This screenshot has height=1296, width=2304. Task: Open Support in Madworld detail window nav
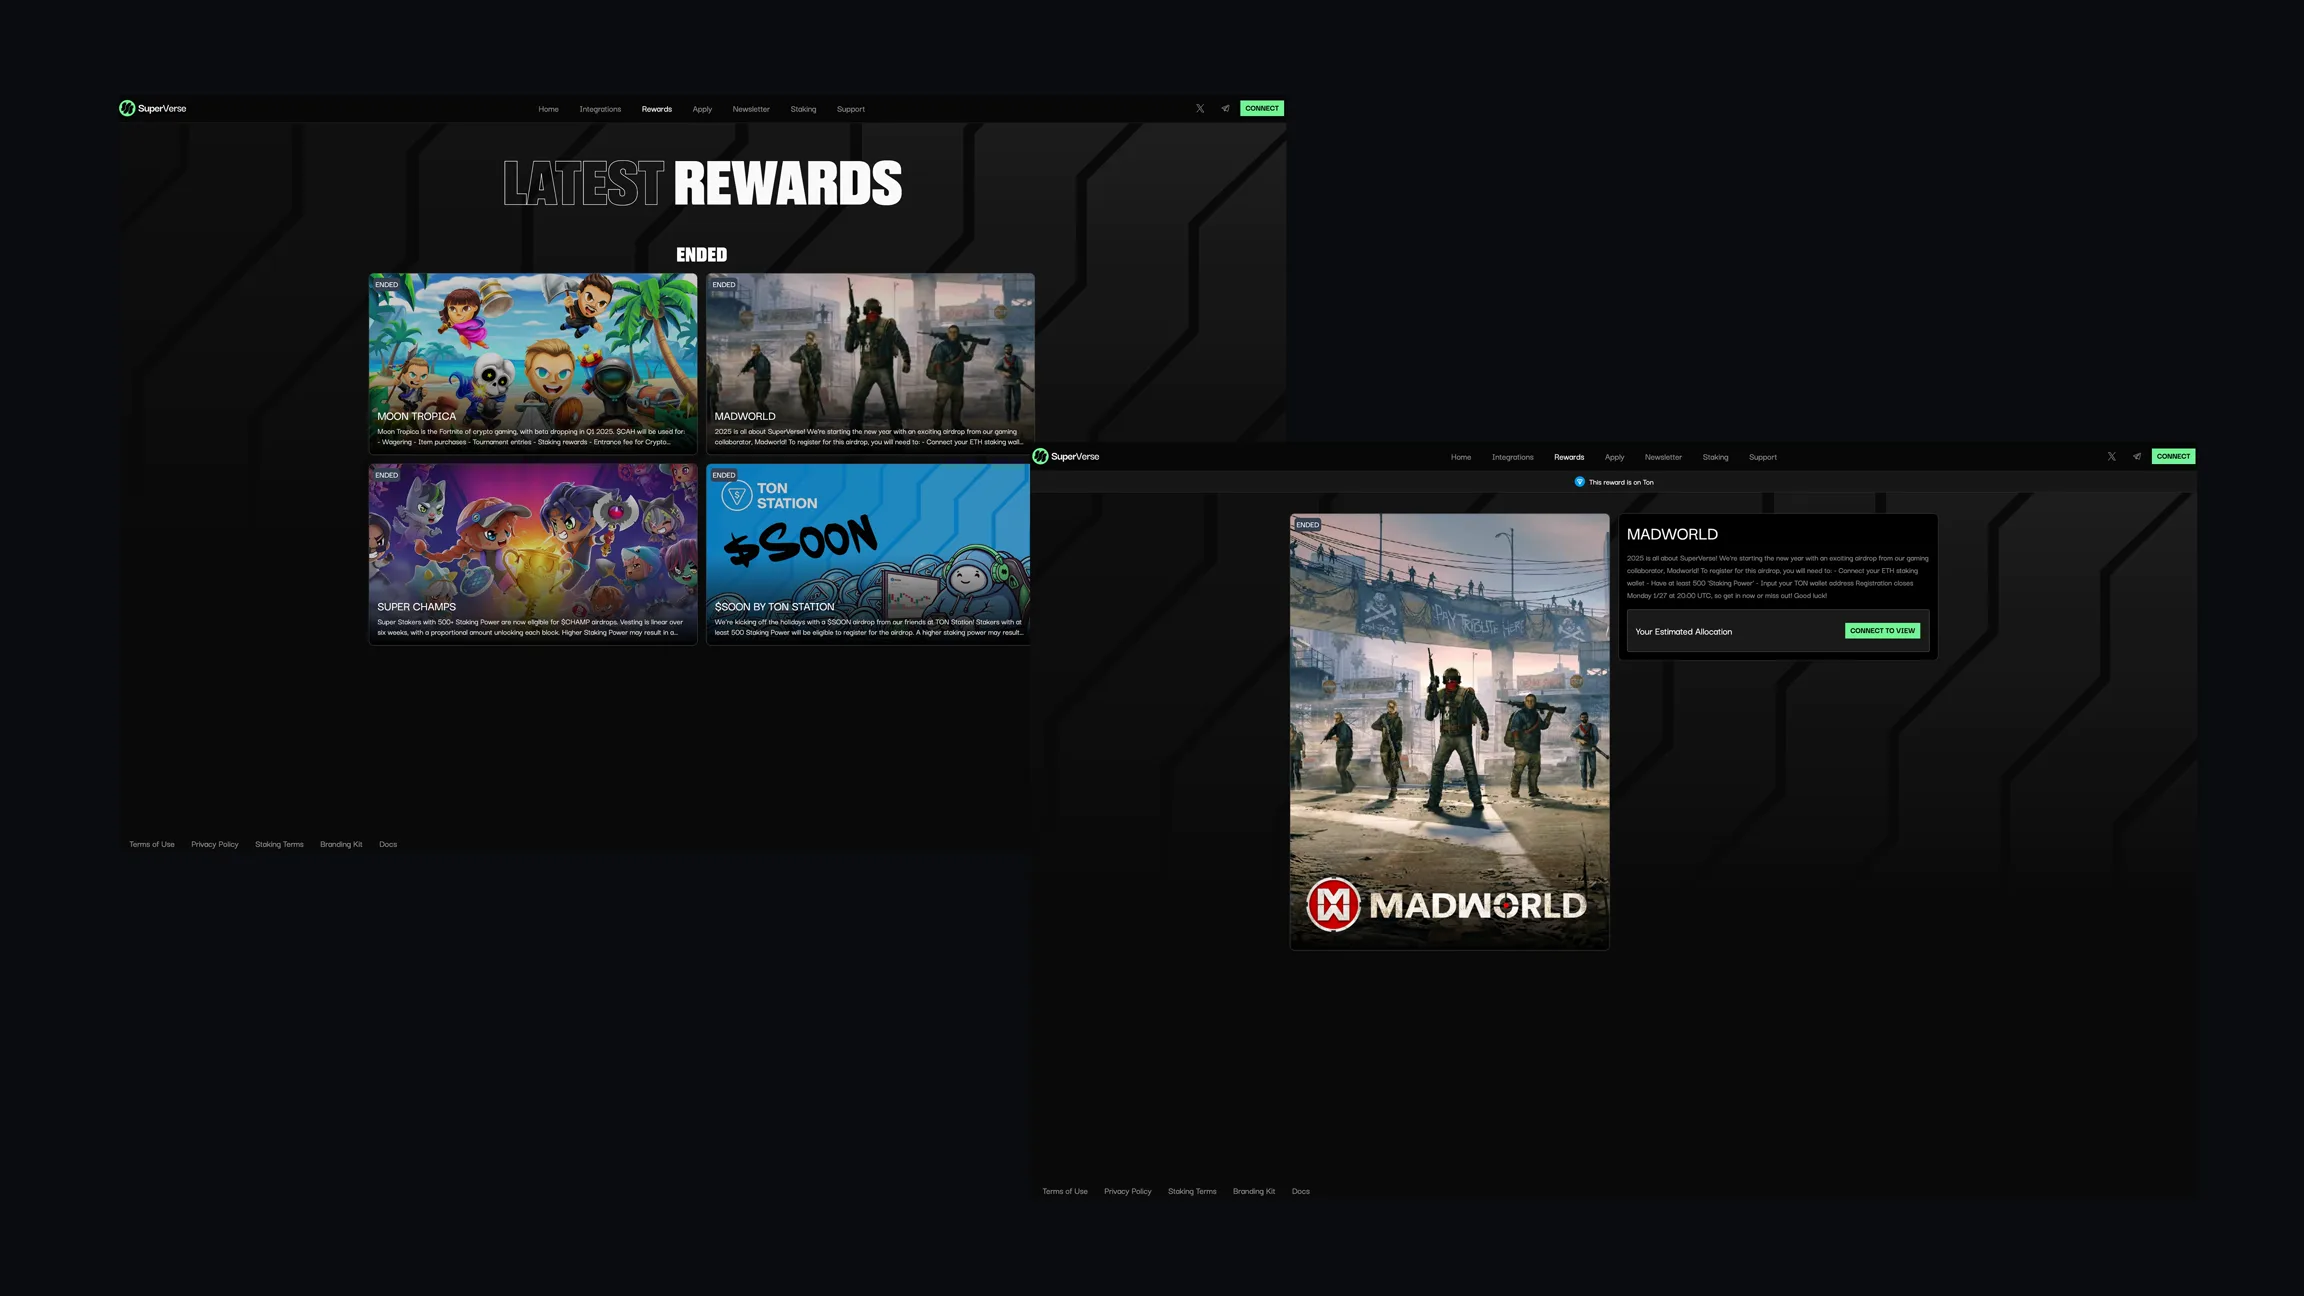click(x=1763, y=457)
